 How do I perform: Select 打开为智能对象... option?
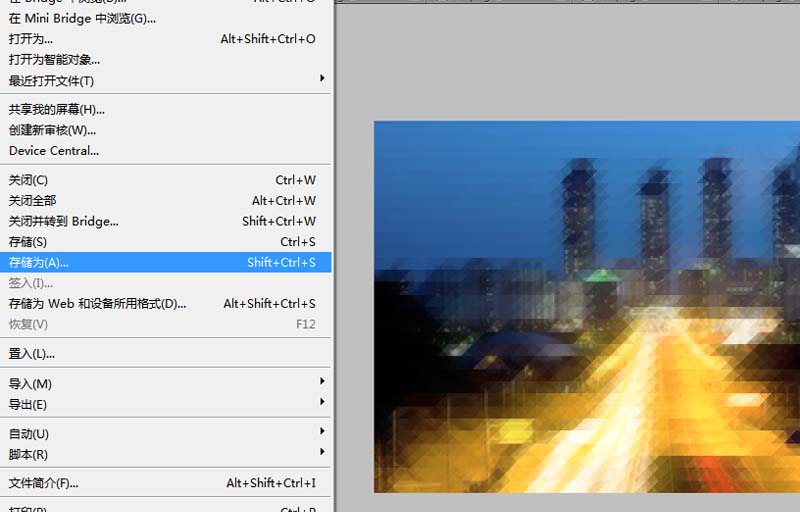pyautogui.click(x=165, y=60)
